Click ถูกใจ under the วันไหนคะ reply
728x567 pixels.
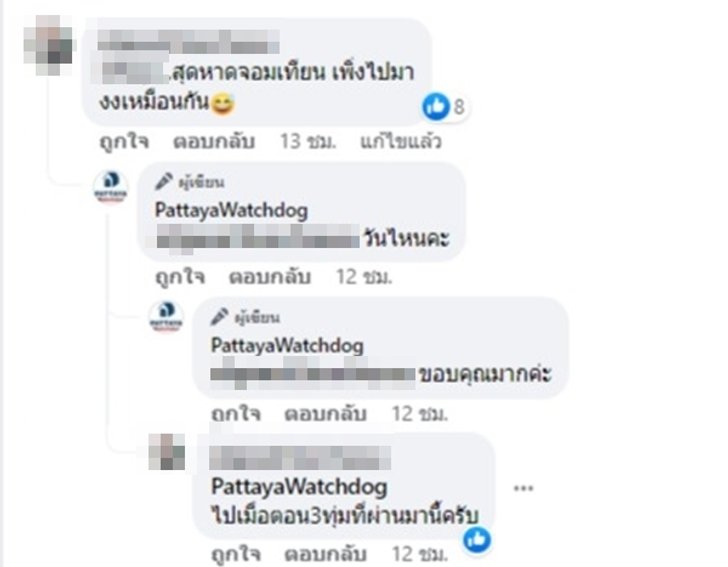180,277
